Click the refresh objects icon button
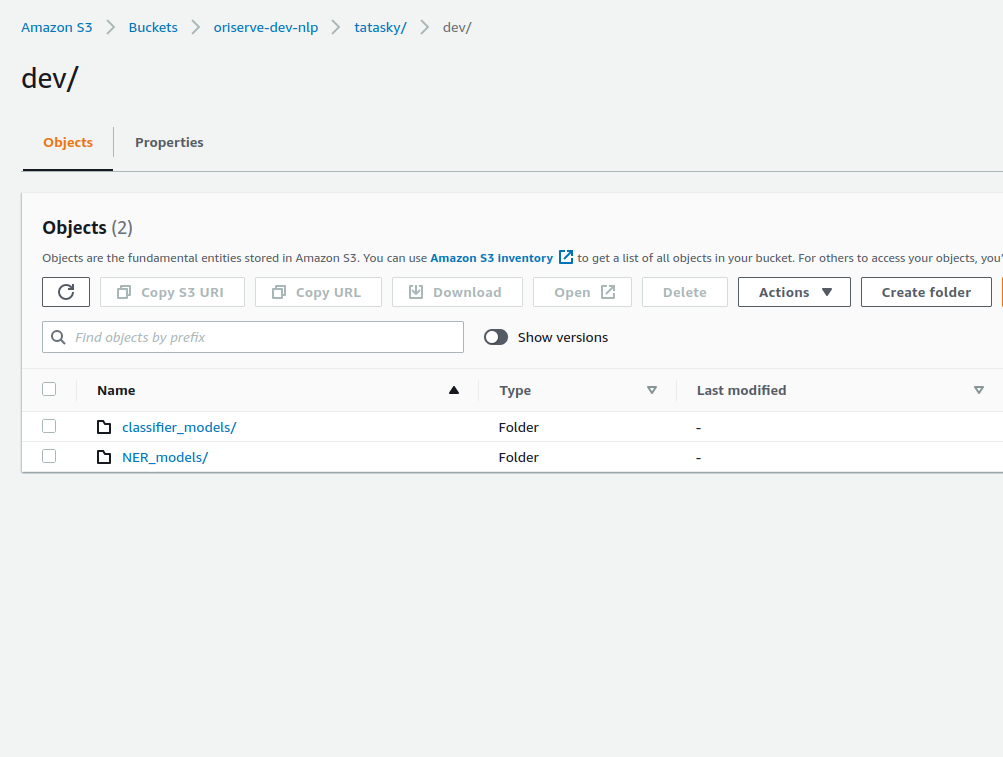Viewport: 1003px width, 757px height. 66,292
